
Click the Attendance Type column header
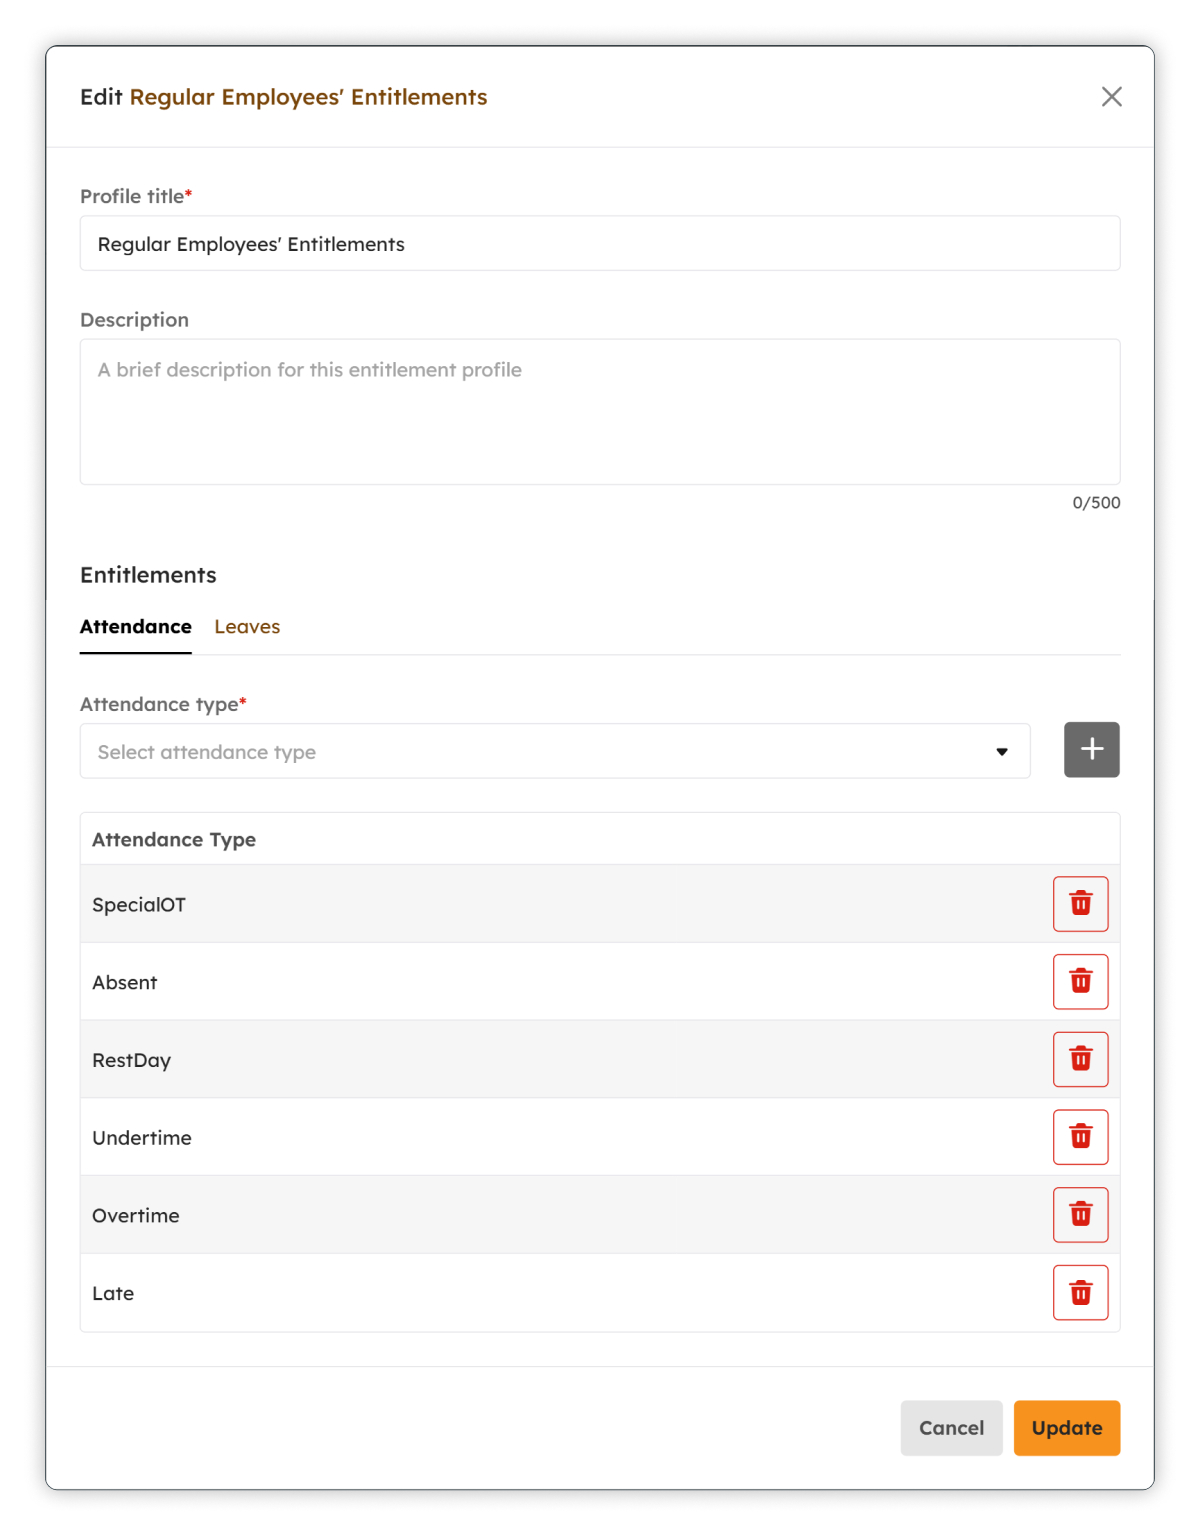[x=174, y=840]
